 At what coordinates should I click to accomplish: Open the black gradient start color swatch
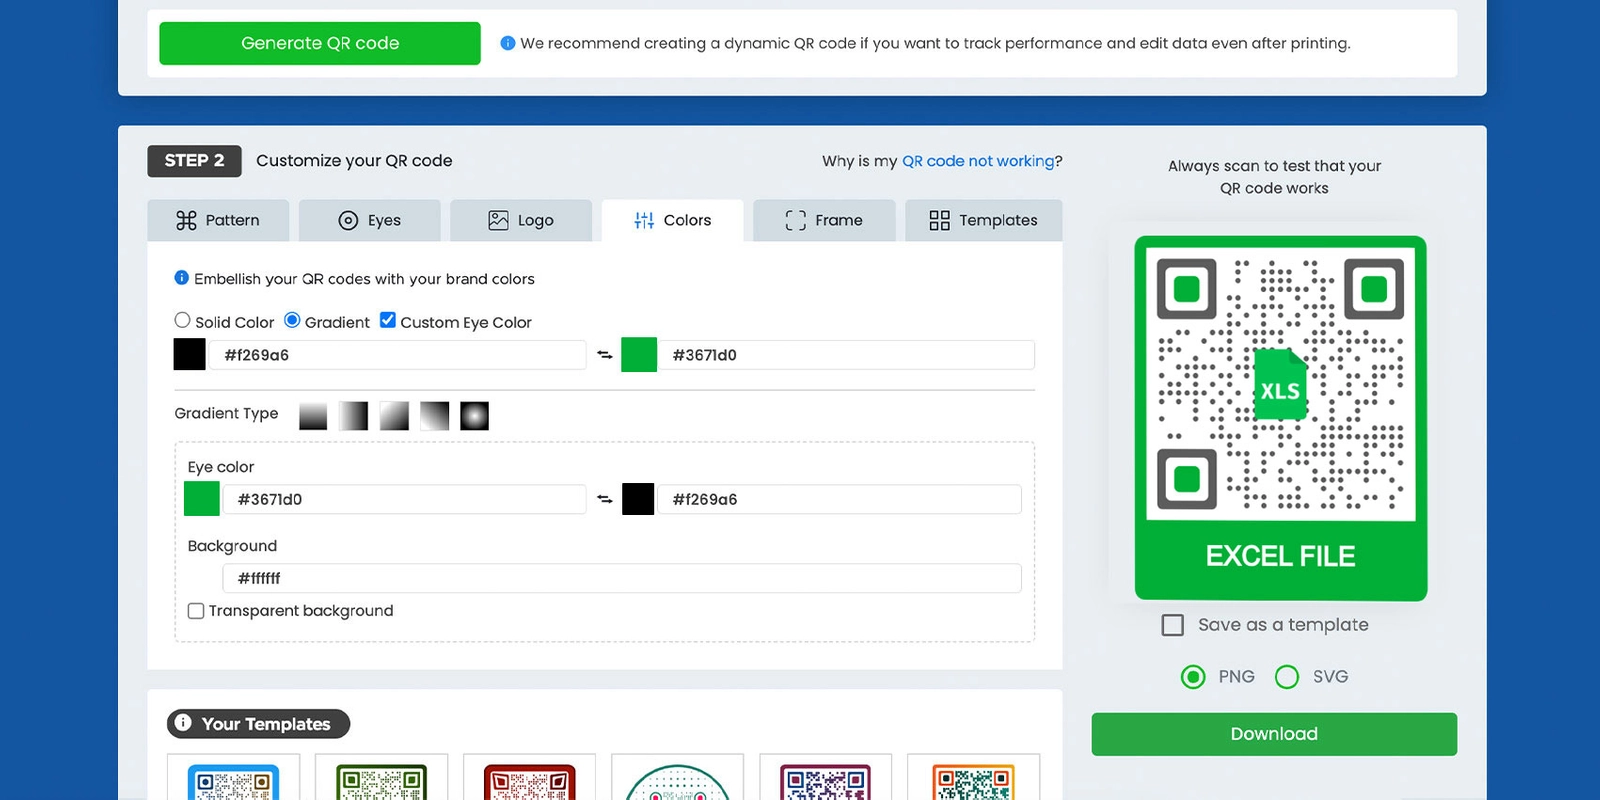point(190,355)
